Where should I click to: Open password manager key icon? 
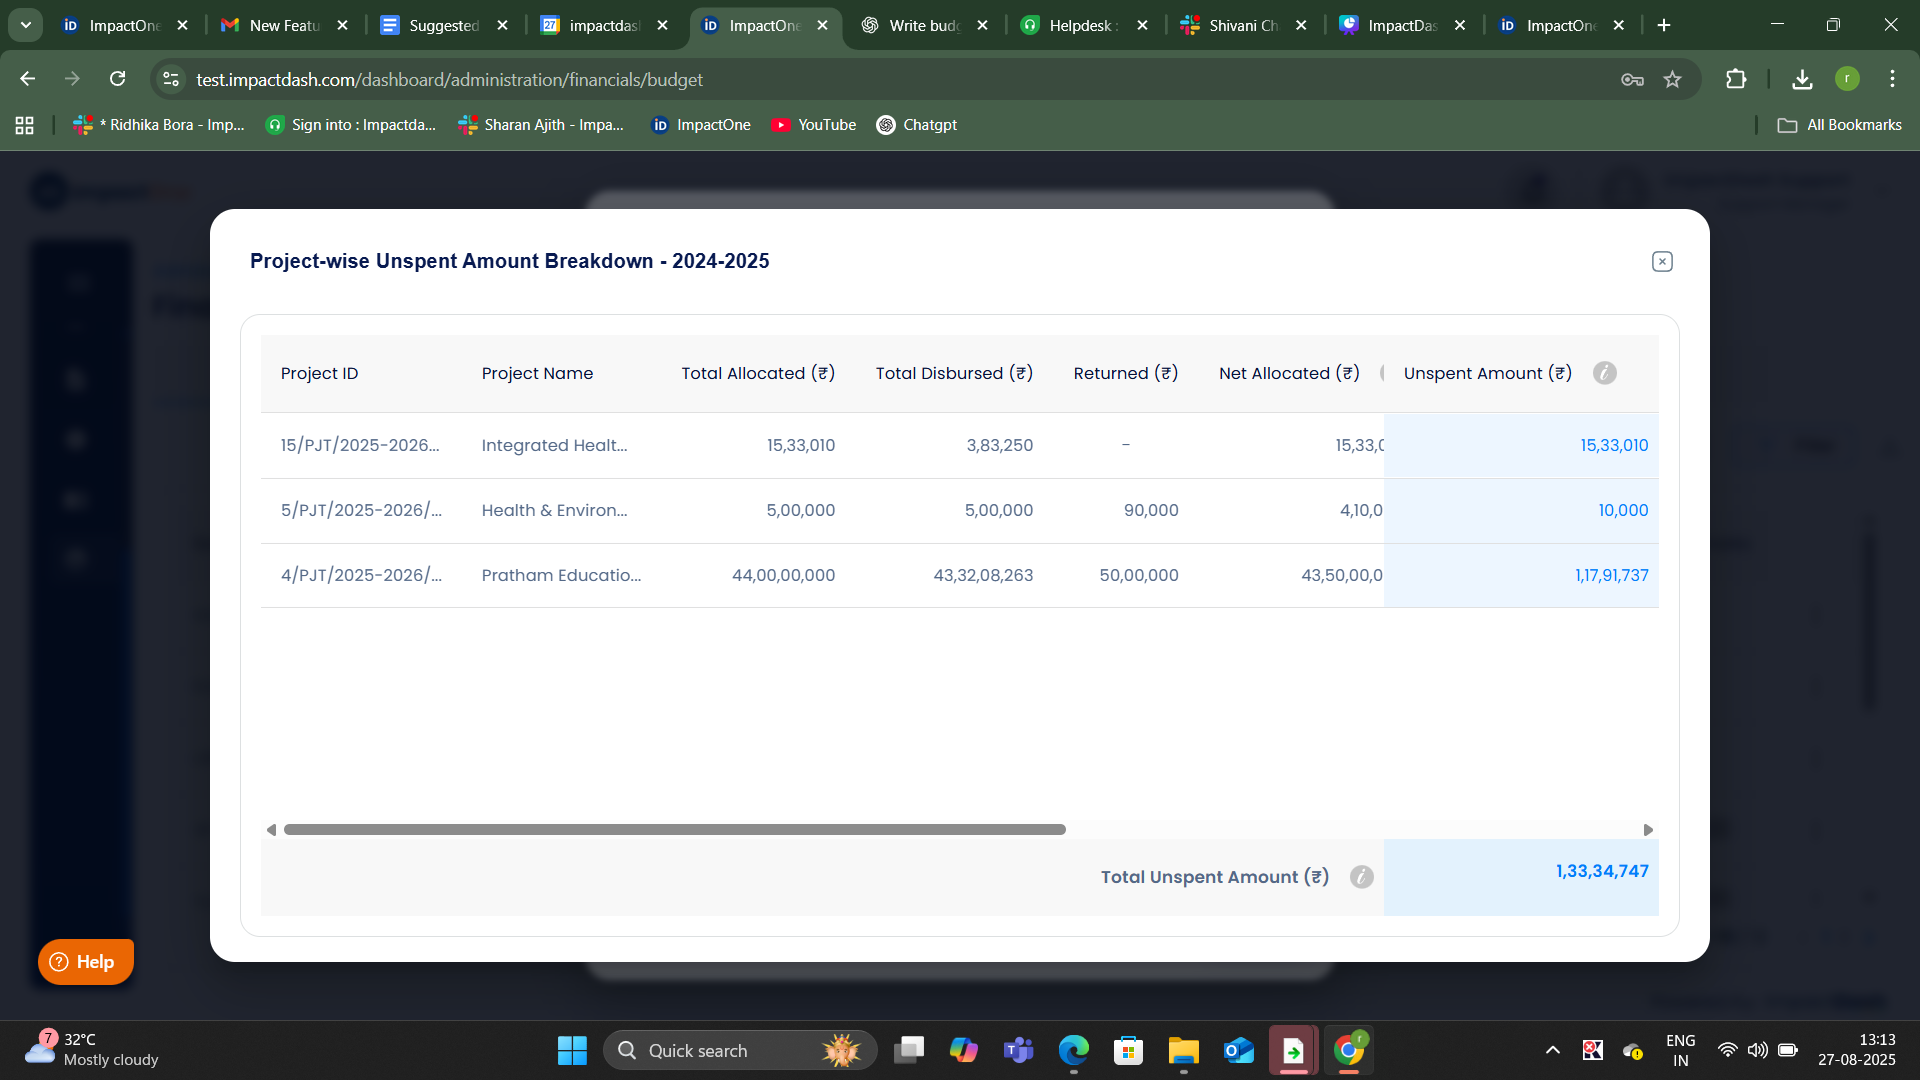(1632, 79)
